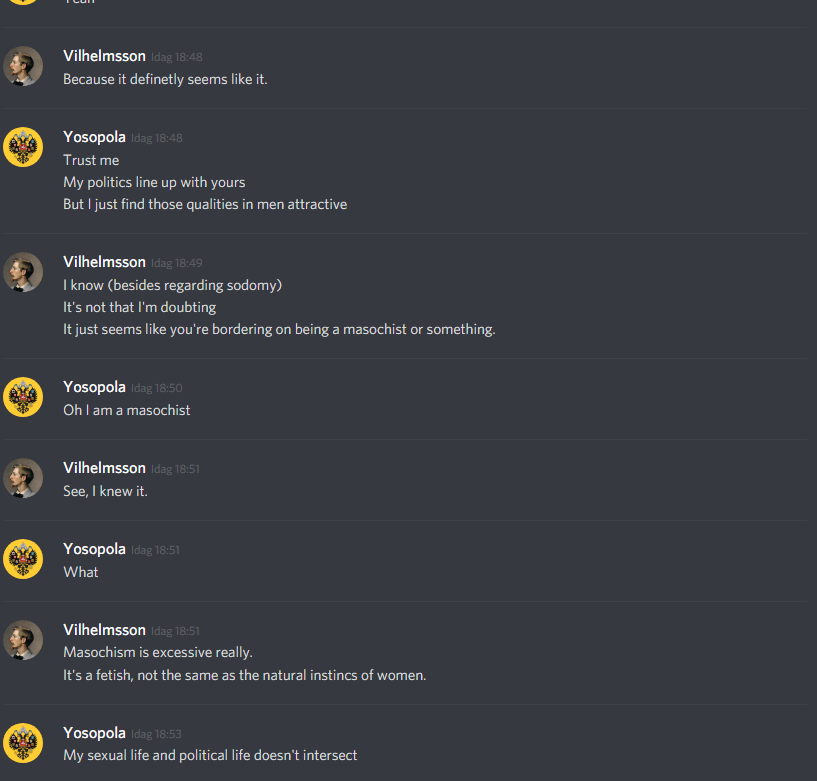Click the "Idag 18:48" timestamp after Vilhelmsson
817x781 pixels.
point(177,57)
